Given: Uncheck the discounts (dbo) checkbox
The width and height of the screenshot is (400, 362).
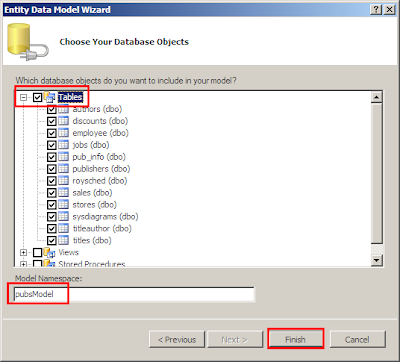Looking at the screenshot, I should tap(52, 121).
